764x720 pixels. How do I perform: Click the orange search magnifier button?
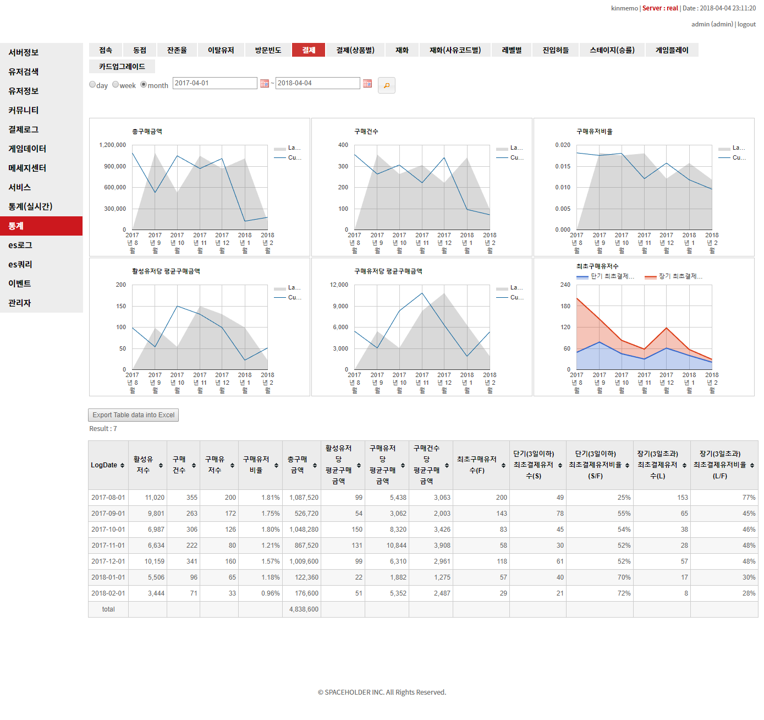[x=387, y=86]
